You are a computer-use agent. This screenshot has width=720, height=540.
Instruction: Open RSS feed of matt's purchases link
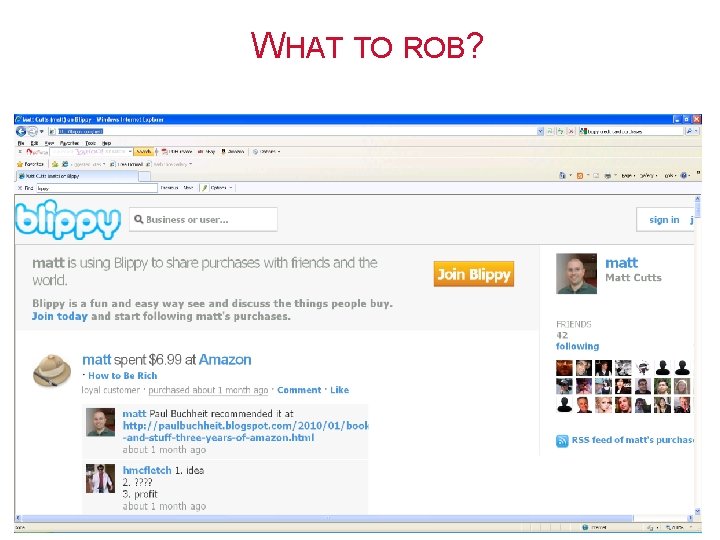[x=632, y=440]
